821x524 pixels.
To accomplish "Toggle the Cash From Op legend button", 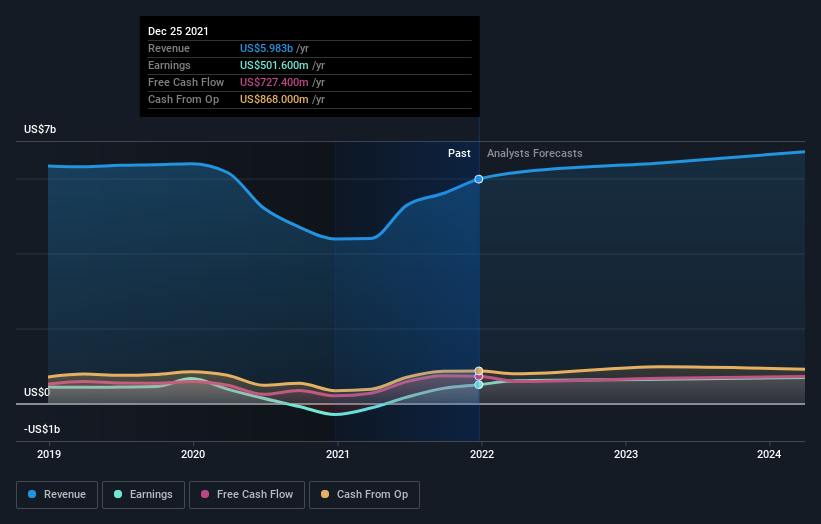I will pyautogui.click(x=364, y=495).
